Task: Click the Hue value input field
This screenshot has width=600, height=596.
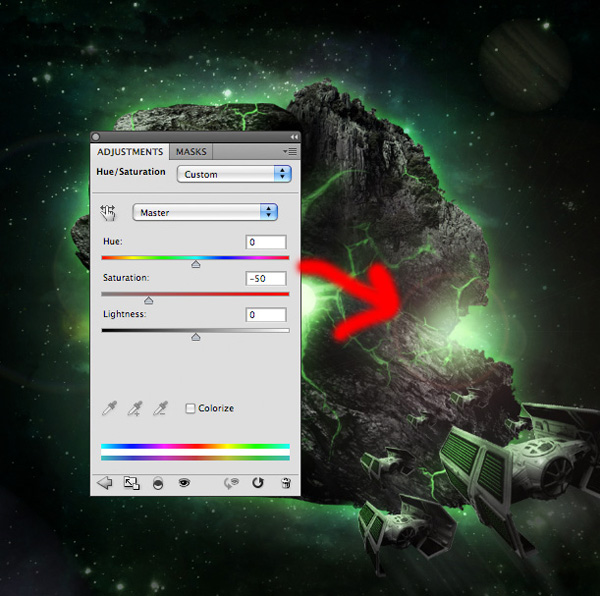Action: tap(266, 242)
